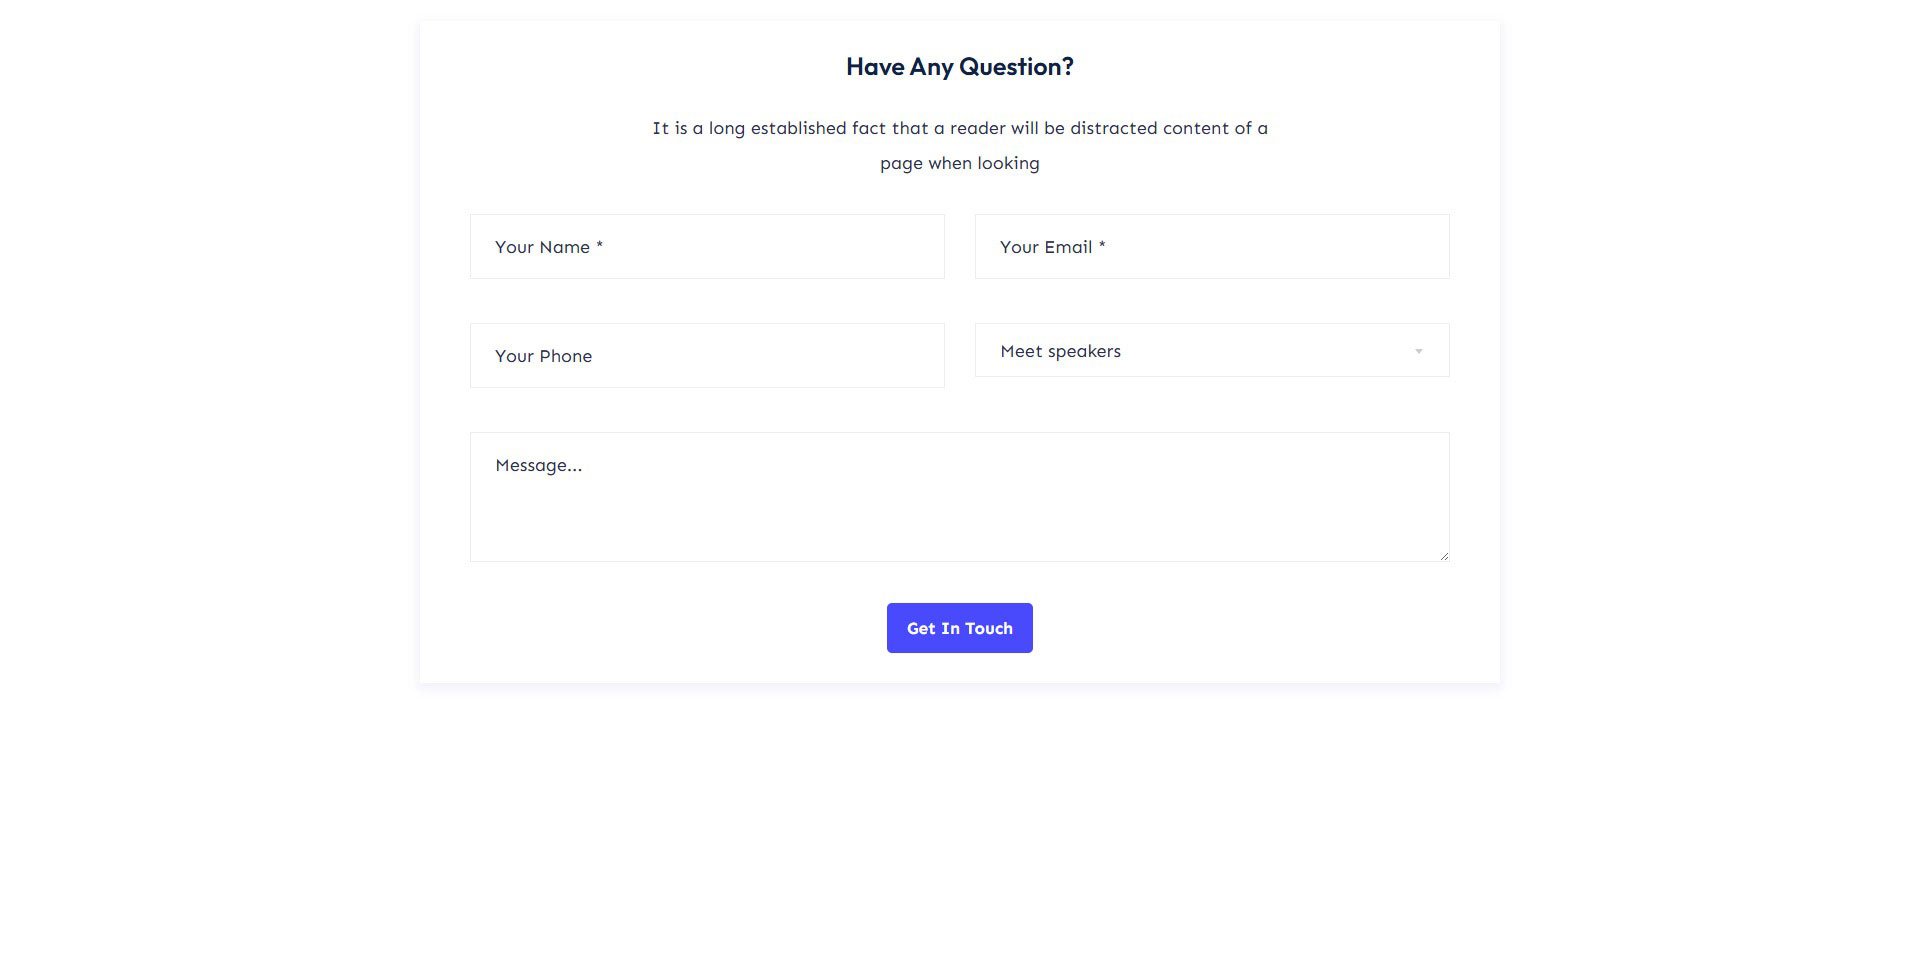Click the asterisk after Your Name
The height and width of the screenshot is (953, 1920).
coord(599,245)
